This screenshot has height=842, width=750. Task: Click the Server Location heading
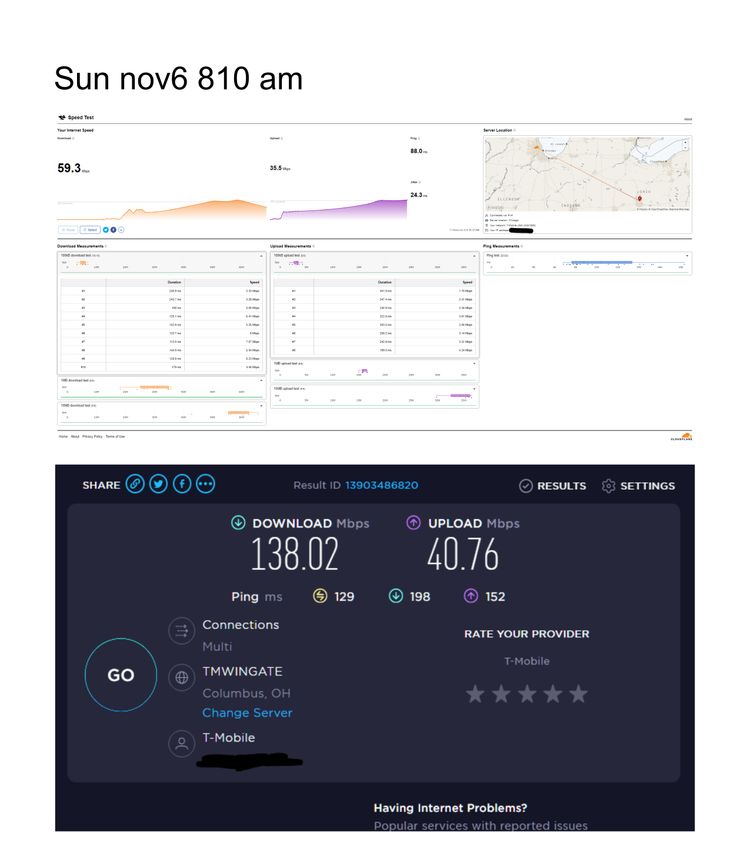pyautogui.click(x=498, y=130)
